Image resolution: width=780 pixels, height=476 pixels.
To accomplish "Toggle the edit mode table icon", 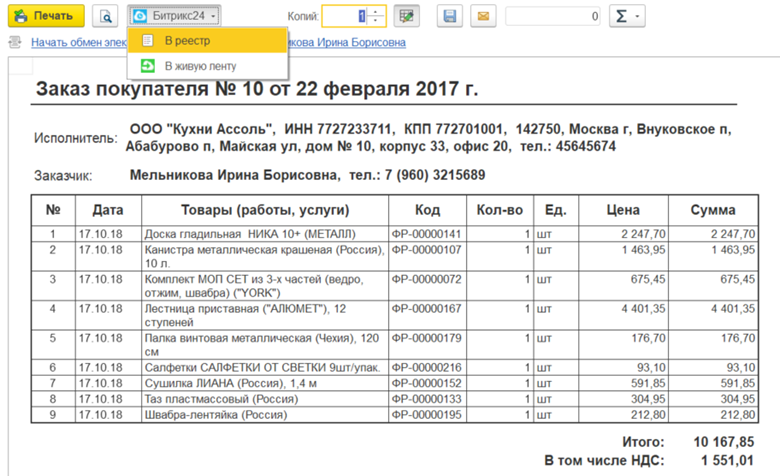I will point(405,16).
